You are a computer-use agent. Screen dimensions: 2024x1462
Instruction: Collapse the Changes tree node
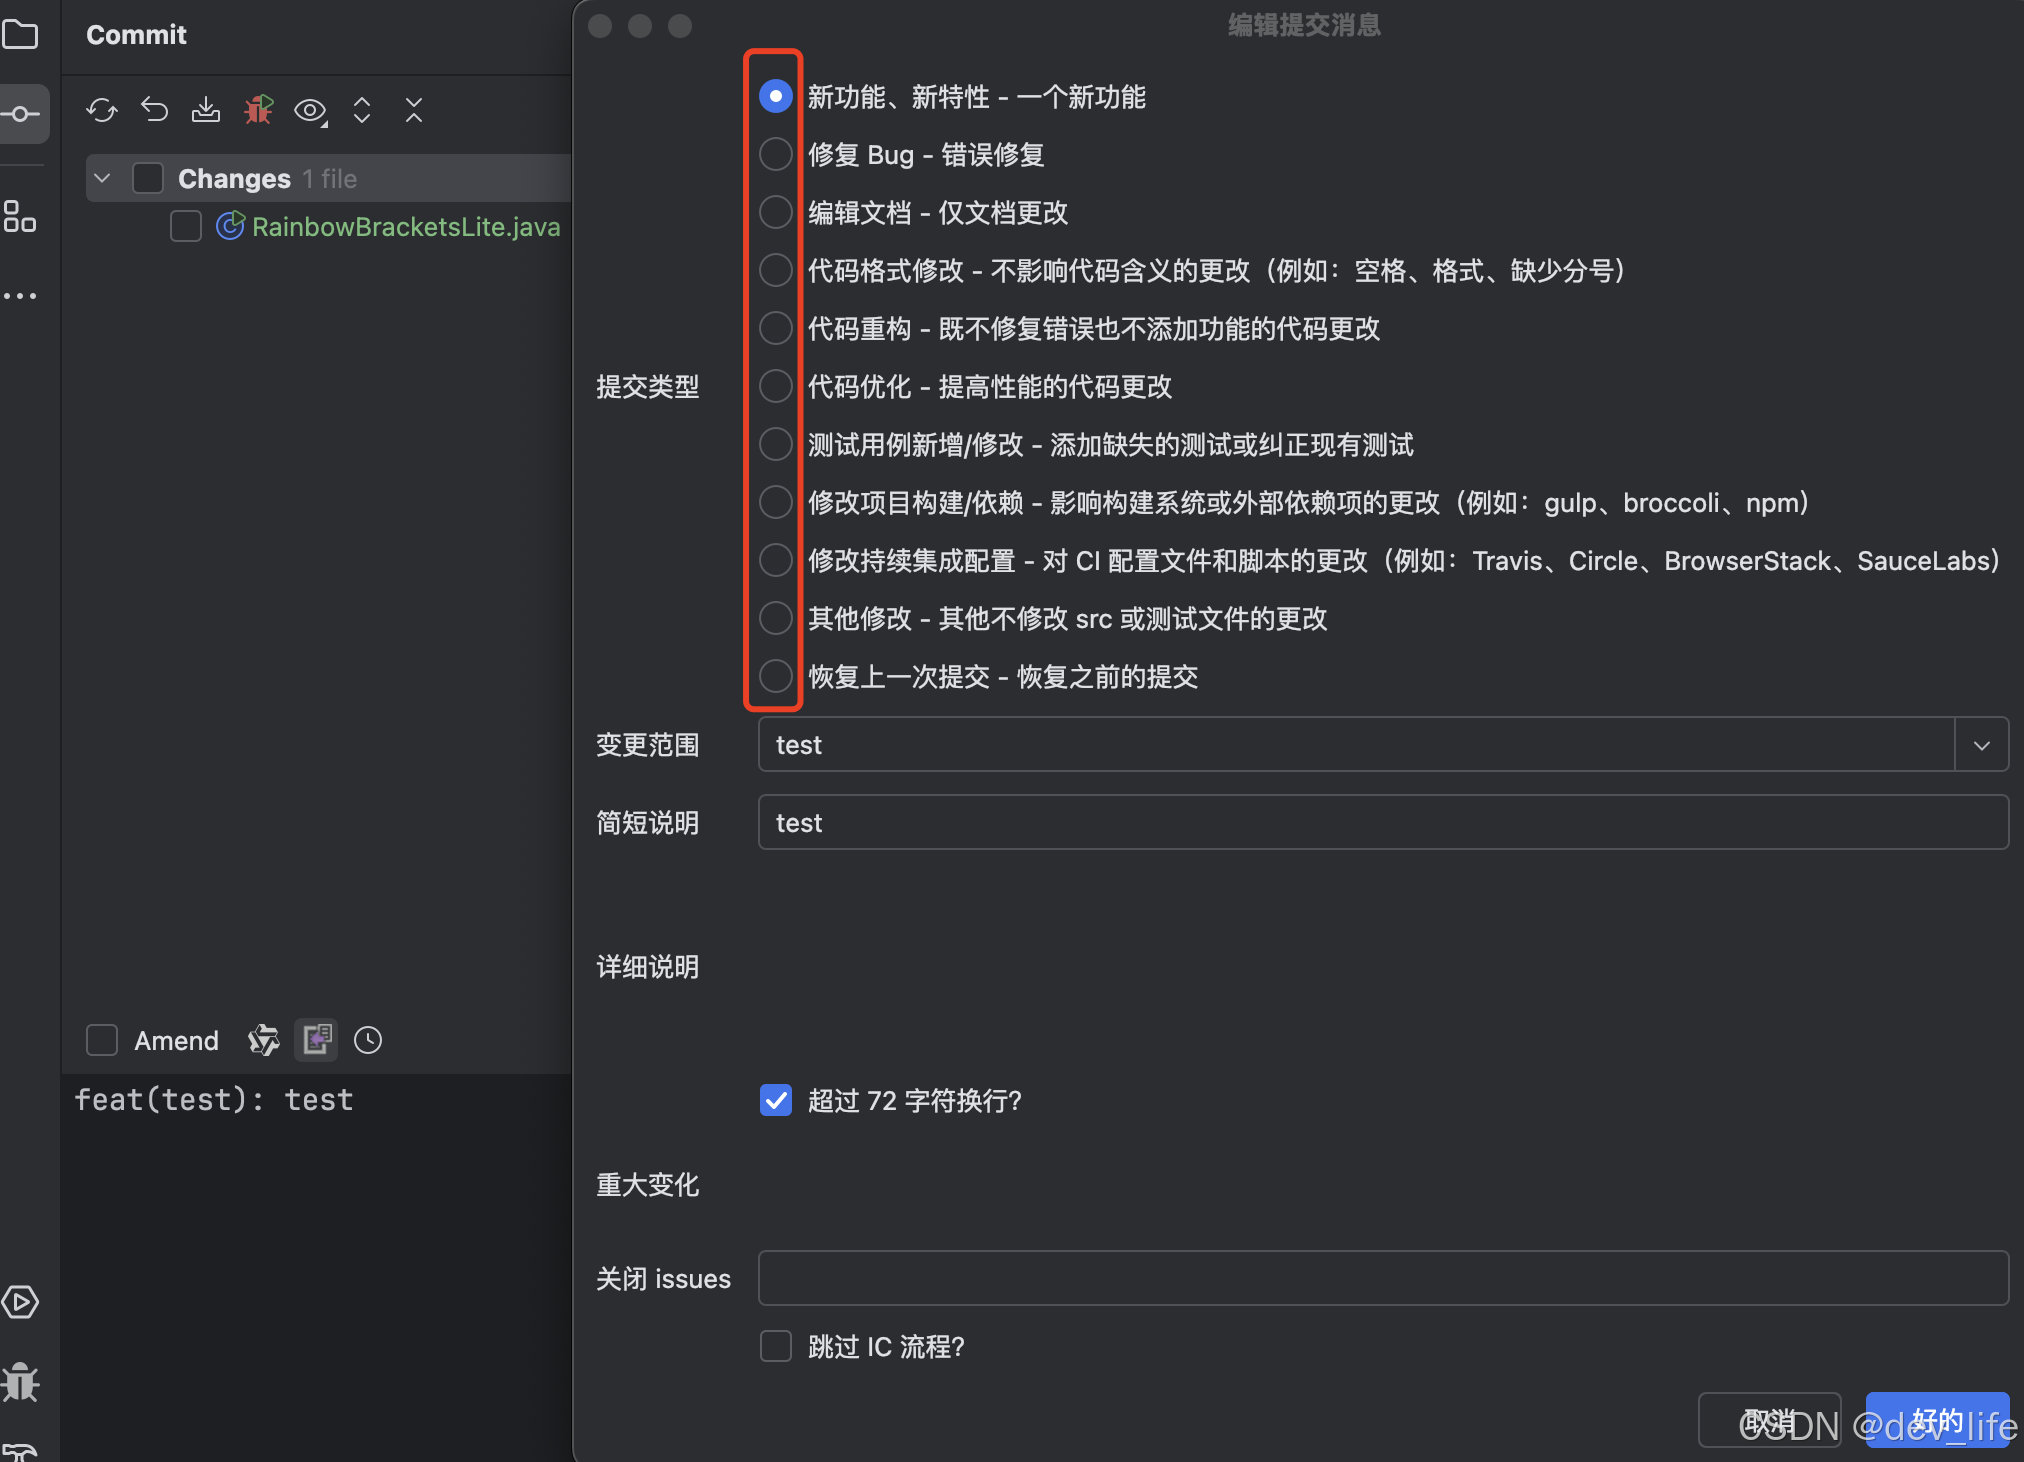pos(102,179)
